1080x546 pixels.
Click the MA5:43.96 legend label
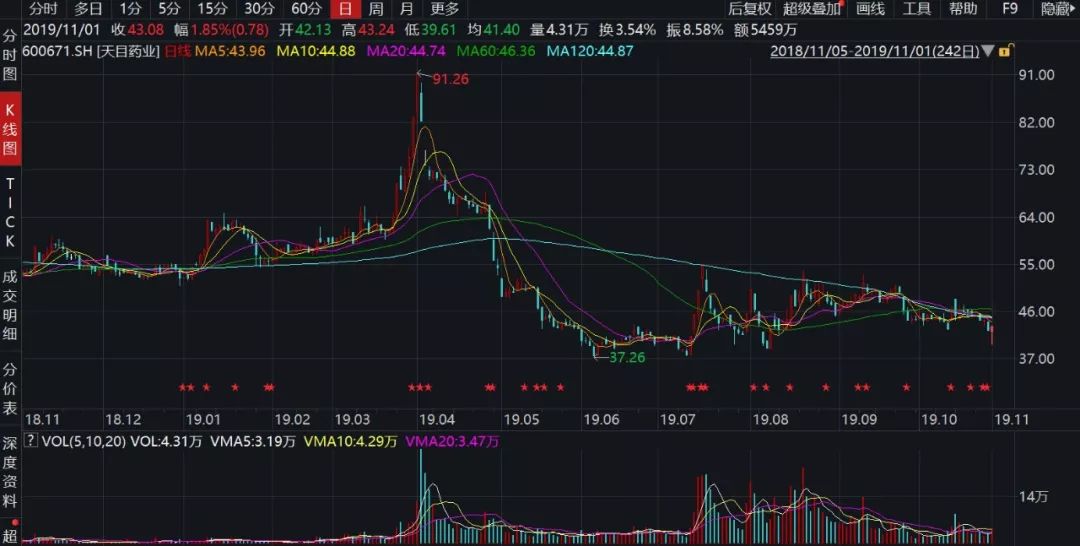pyautogui.click(x=230, y=51)
